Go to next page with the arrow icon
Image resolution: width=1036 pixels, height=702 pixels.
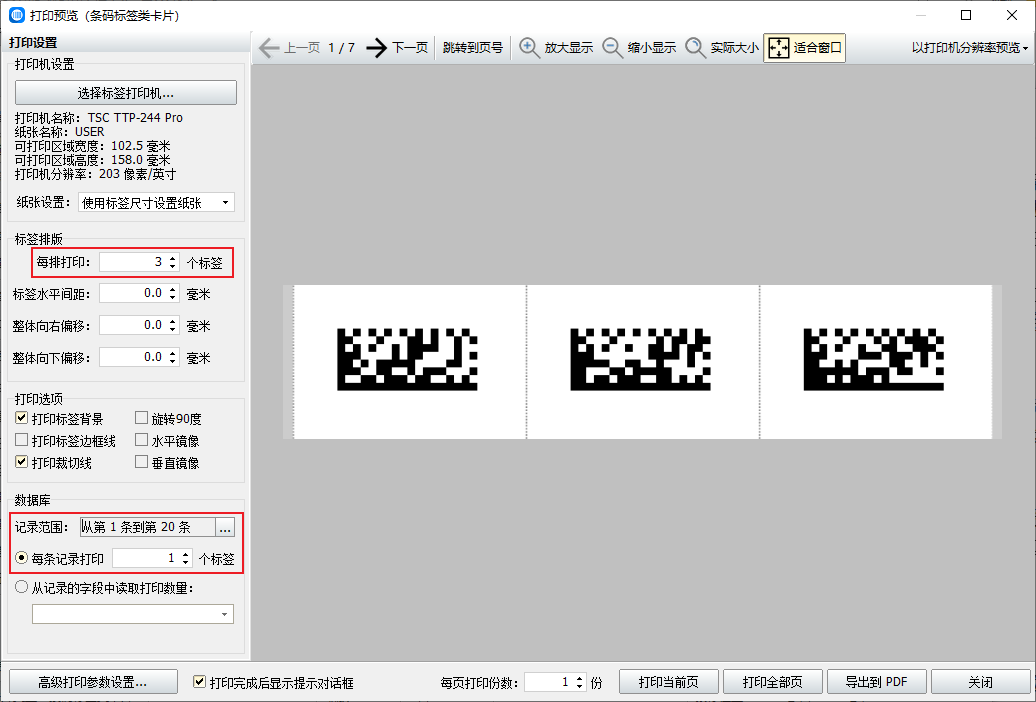click(375, 46)
